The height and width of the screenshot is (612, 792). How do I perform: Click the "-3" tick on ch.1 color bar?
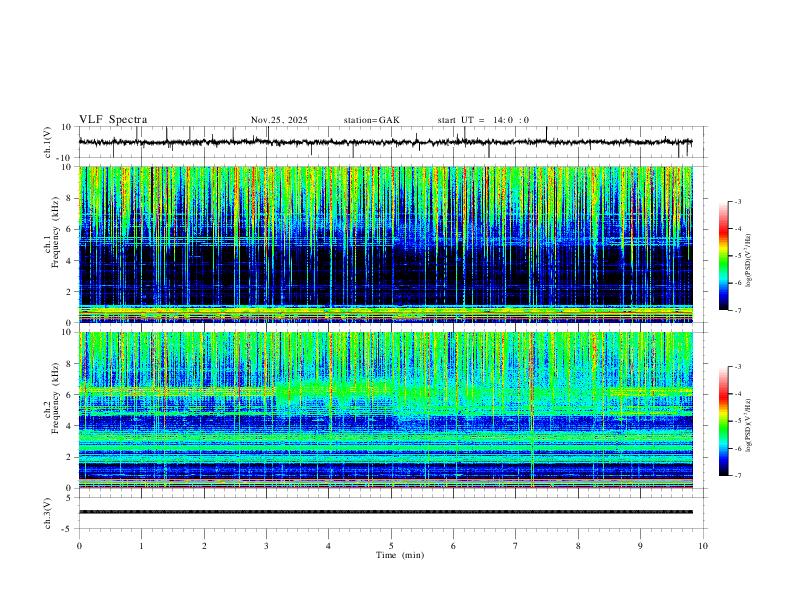tap(738, 201)
